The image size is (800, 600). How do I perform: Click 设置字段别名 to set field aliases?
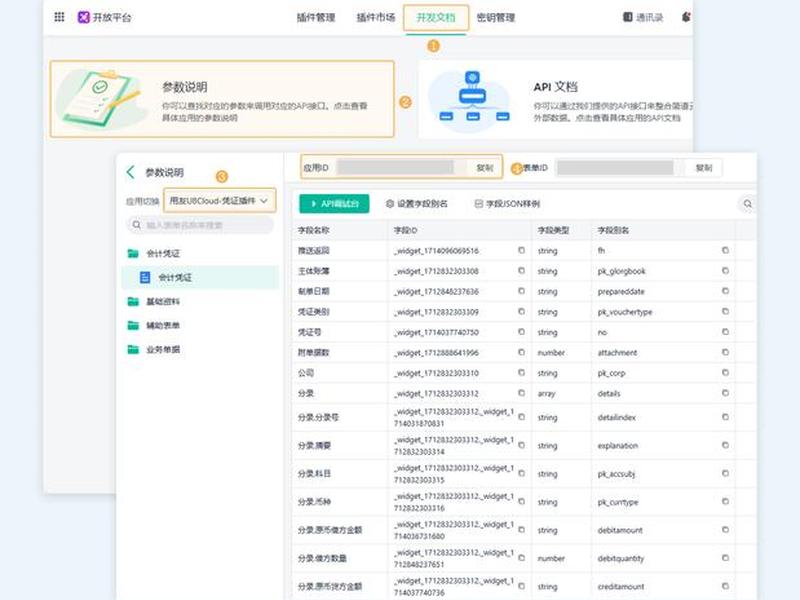coord(416,204)
